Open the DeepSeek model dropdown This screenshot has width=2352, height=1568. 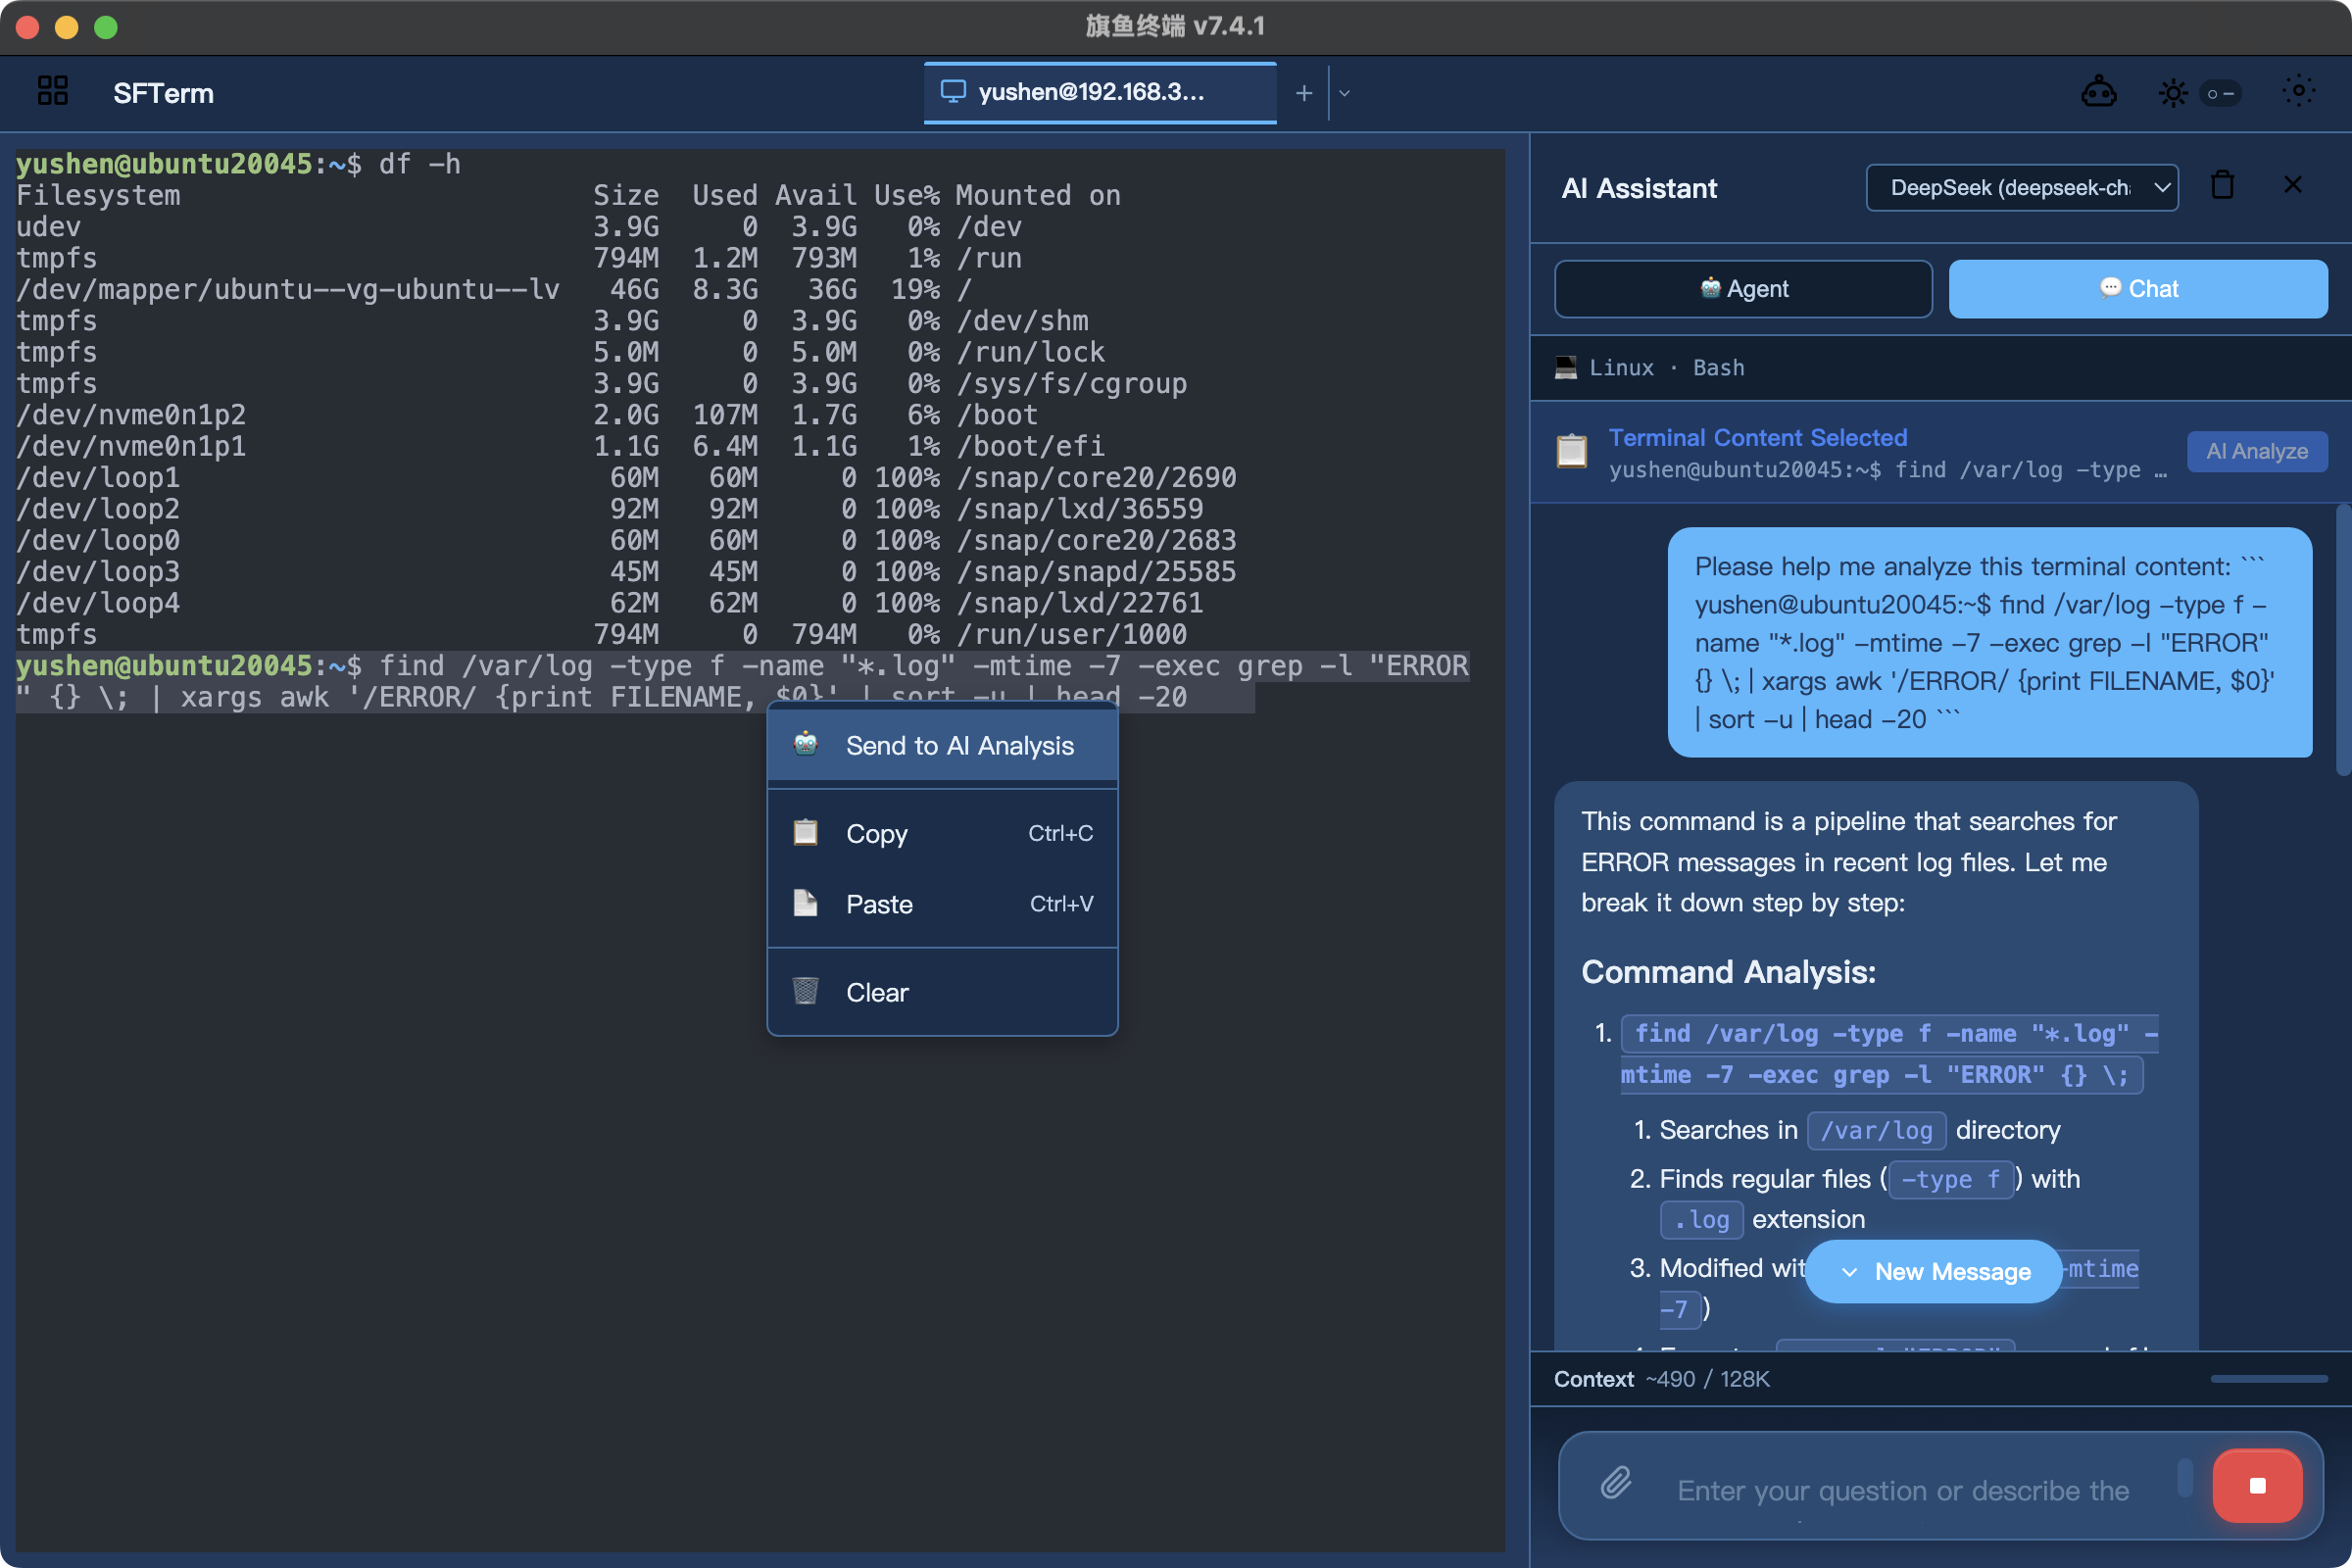(x=2021, y=188)
